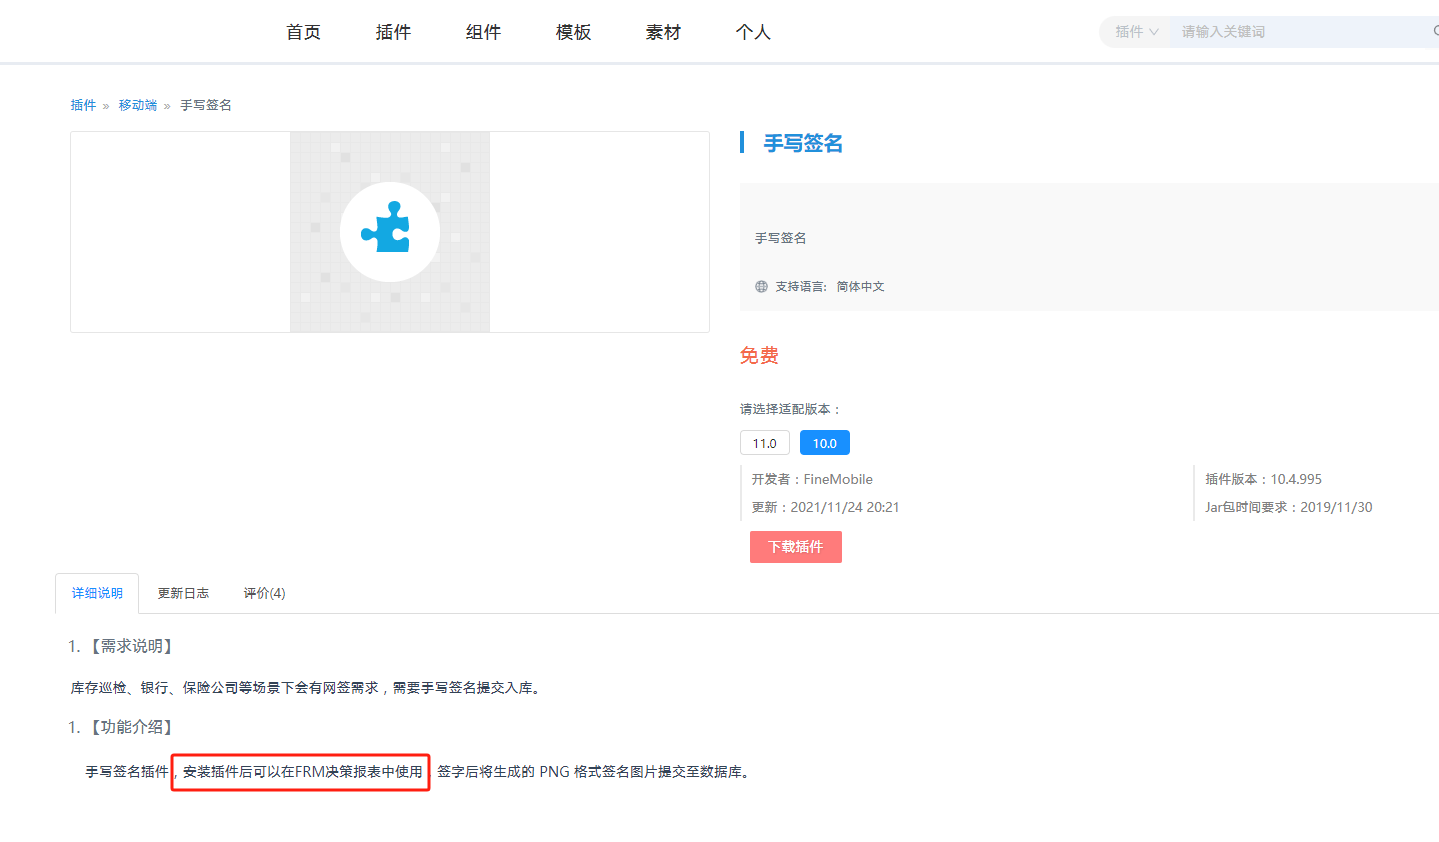This screenshot has width=1439, height=842.
Task: Switch to the 详细说明 tab
Action: click(x=97, y=593)
